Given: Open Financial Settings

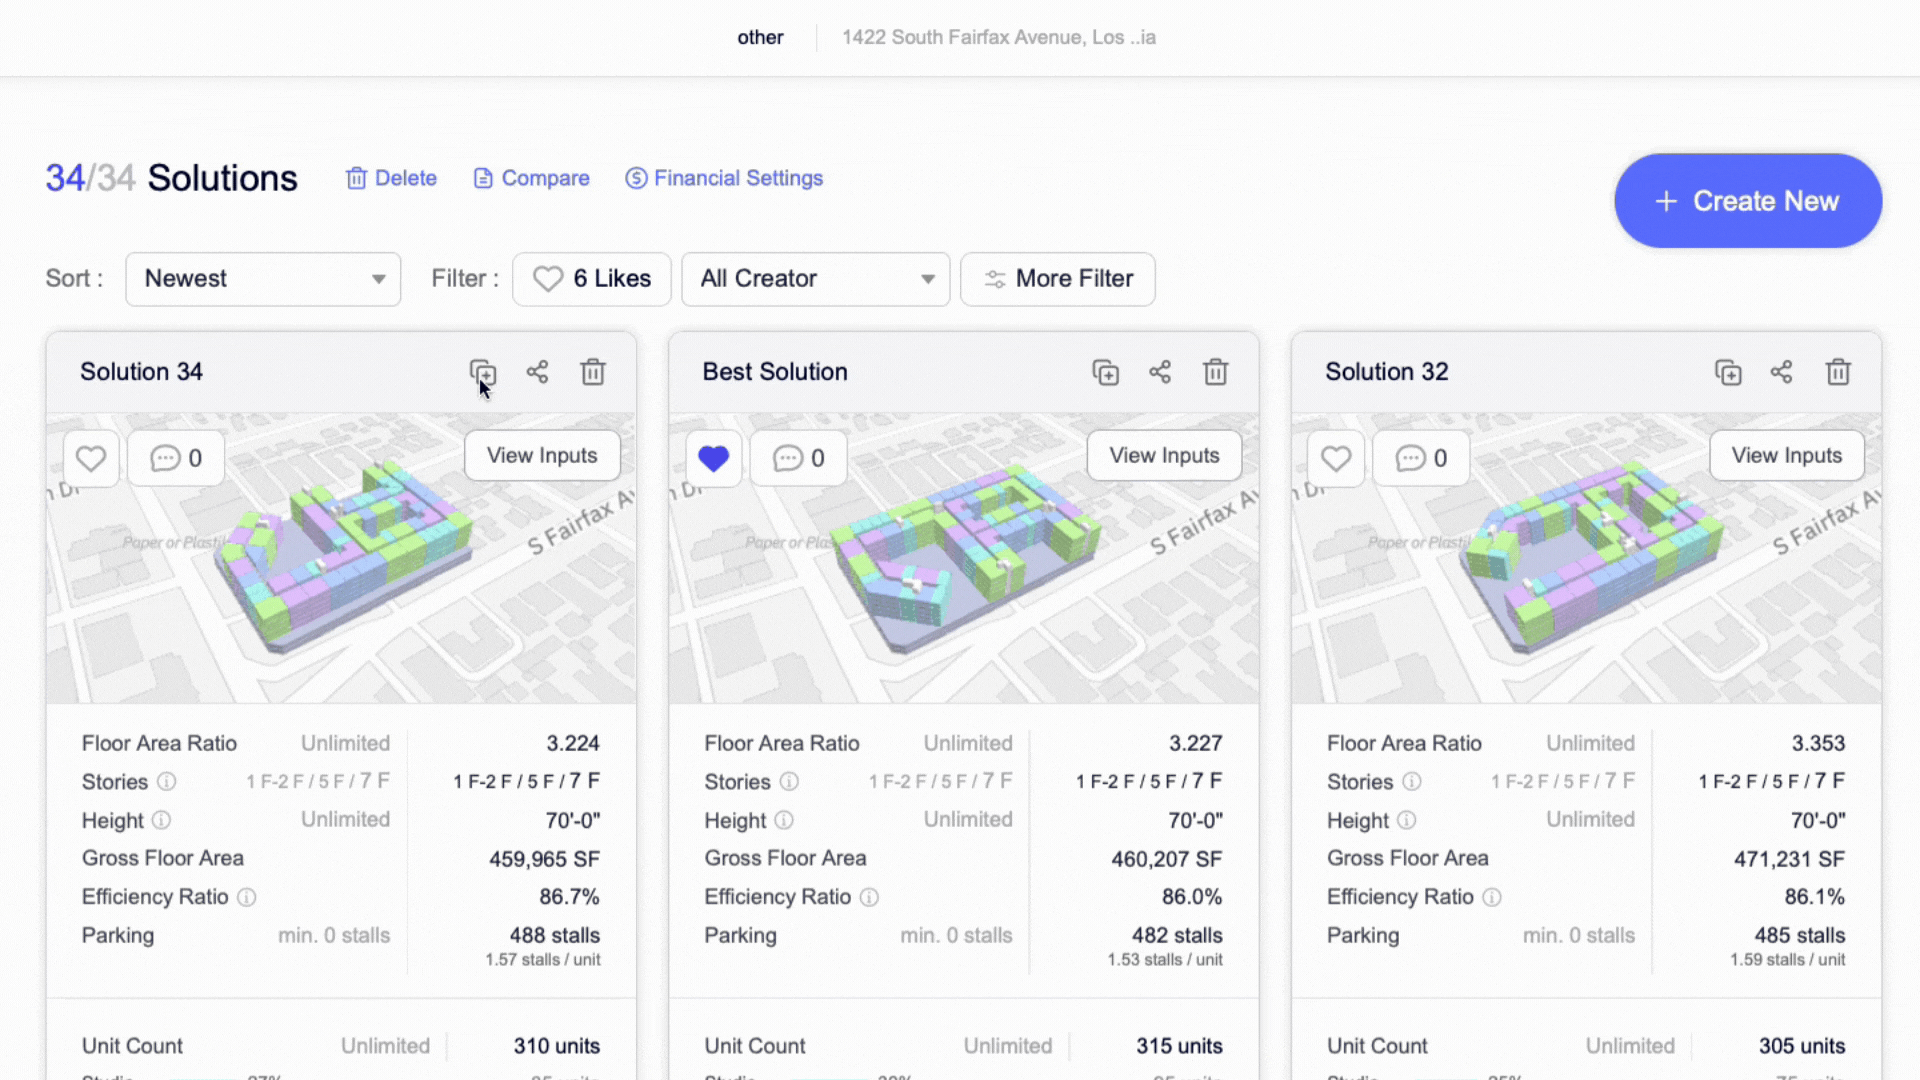Looking at the screenshot, I should click(x=724, y=178).
